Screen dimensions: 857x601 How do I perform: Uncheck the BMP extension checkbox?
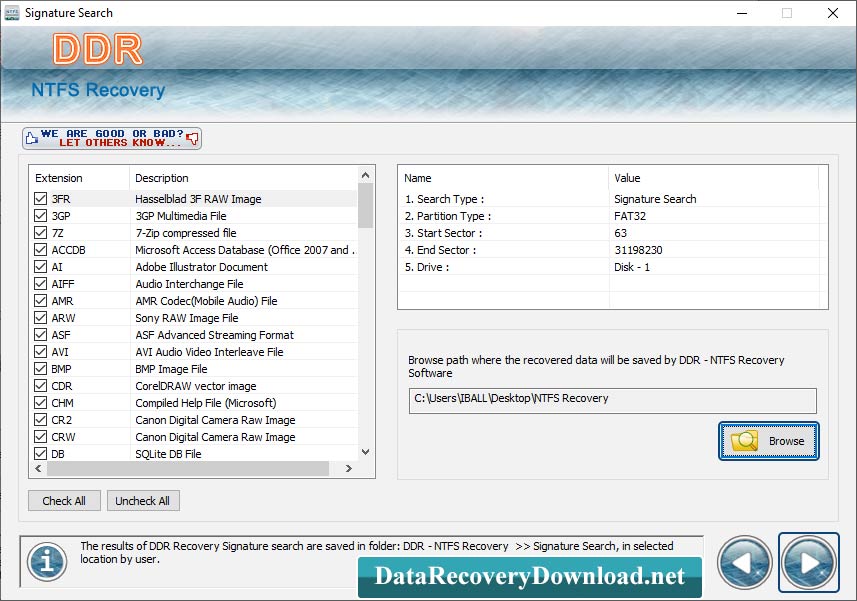[x=40, y=369]
